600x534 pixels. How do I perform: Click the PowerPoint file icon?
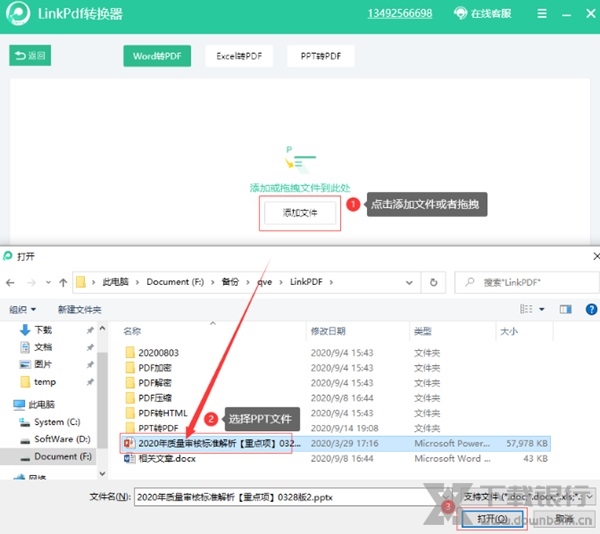pyautogui.click(x=129, y=443)
